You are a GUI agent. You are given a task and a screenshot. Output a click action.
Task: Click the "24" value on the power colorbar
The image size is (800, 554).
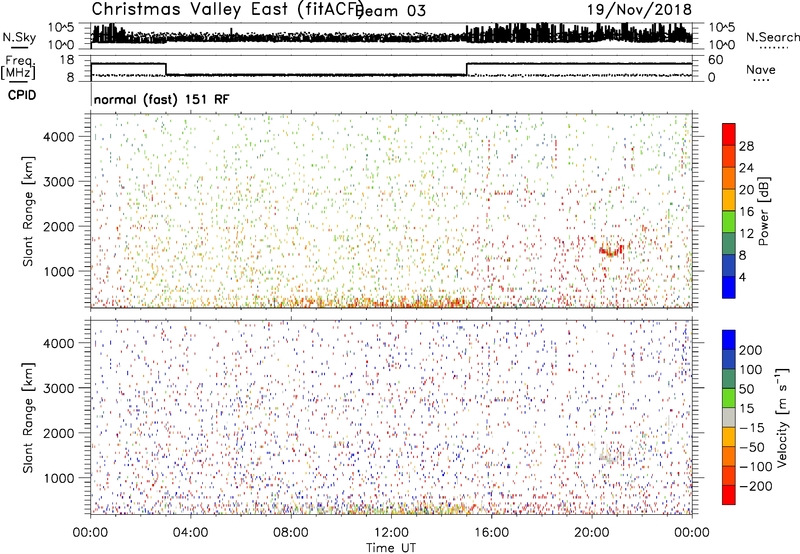pyautogui.click(x=746, y=168)
